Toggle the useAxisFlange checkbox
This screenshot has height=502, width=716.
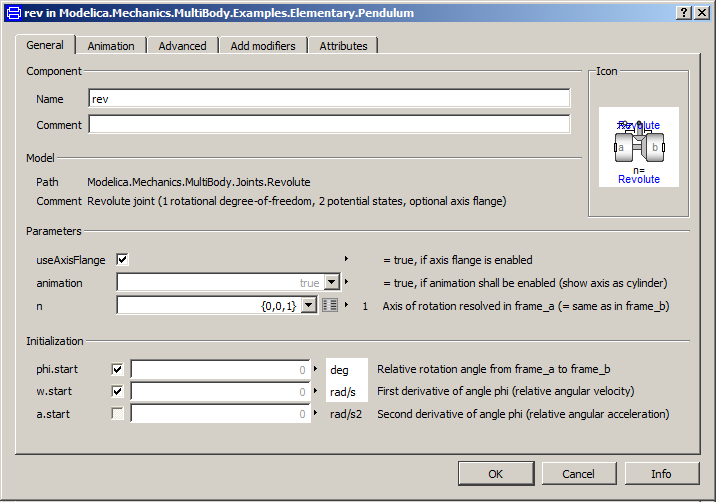[x=123, y=260]
